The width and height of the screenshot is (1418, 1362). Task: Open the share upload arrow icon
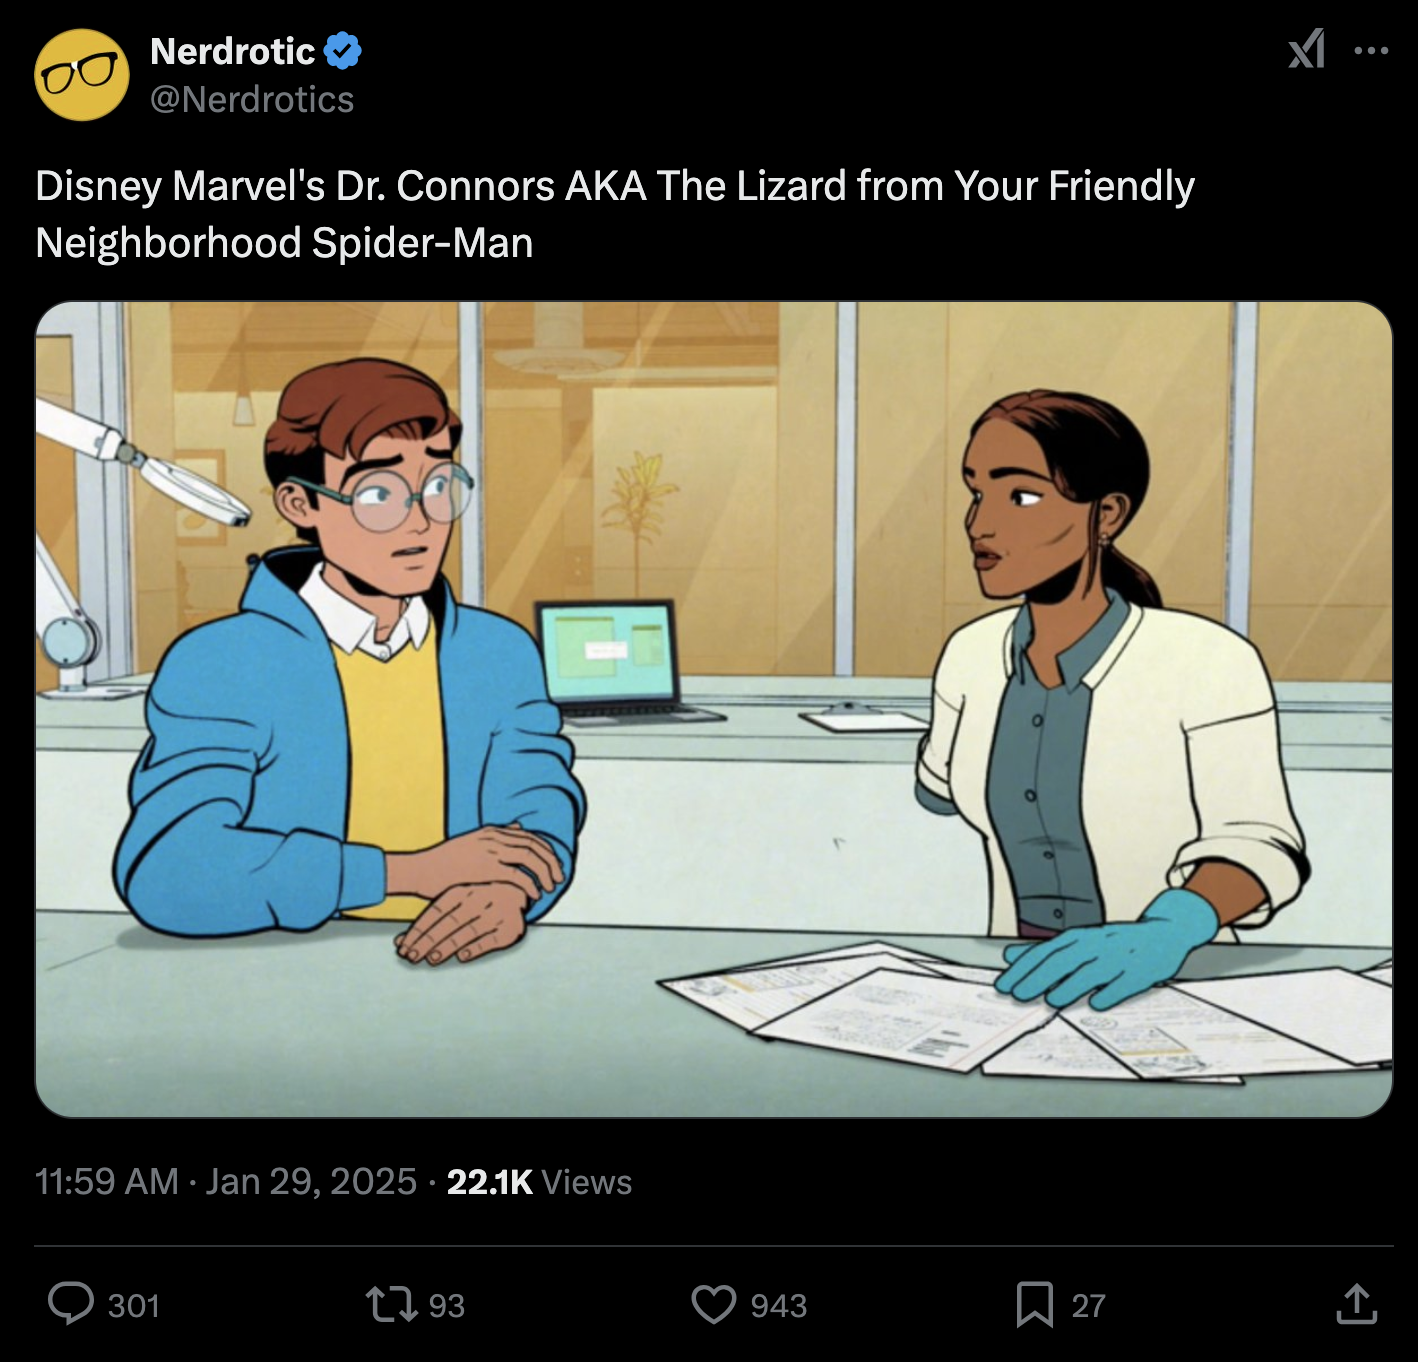pyautogui.click(x=1357, y=1303)
